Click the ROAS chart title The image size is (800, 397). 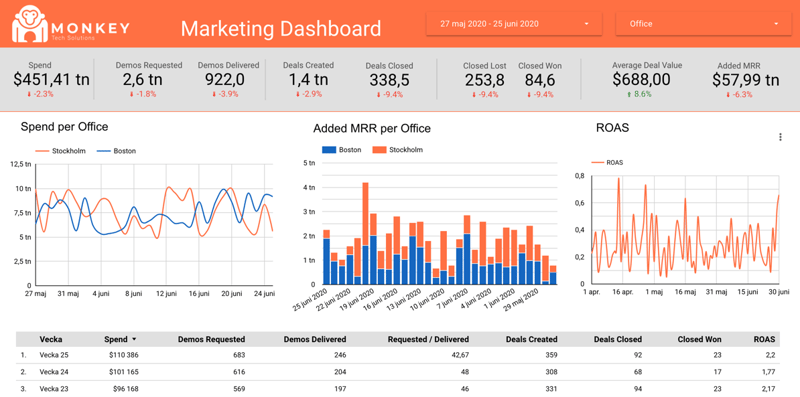click(x=612, y=128)
